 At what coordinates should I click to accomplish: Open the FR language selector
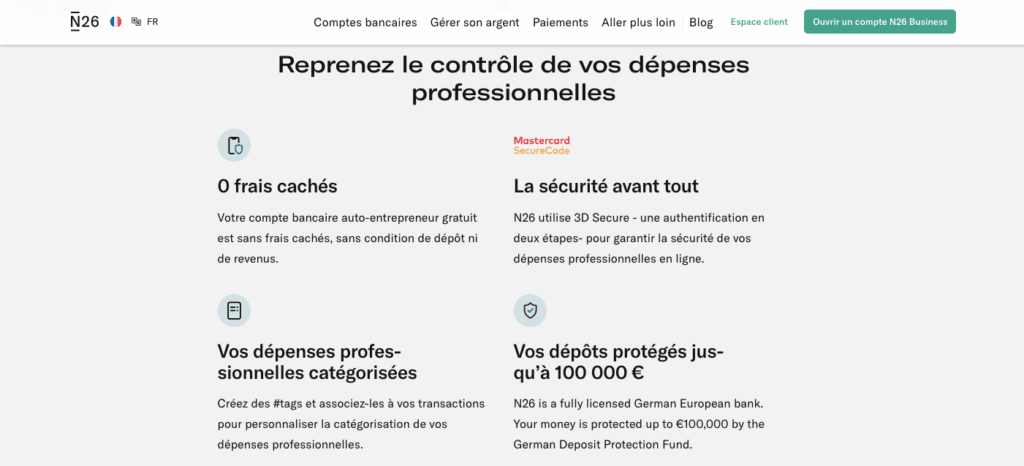152,22
